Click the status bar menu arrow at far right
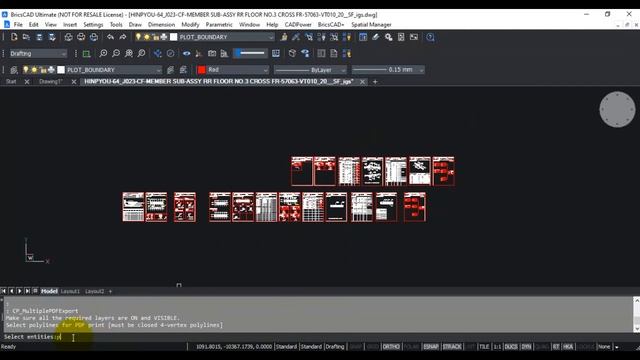The height and width of the screenshot is (360, 640). [x=617, y=347]
